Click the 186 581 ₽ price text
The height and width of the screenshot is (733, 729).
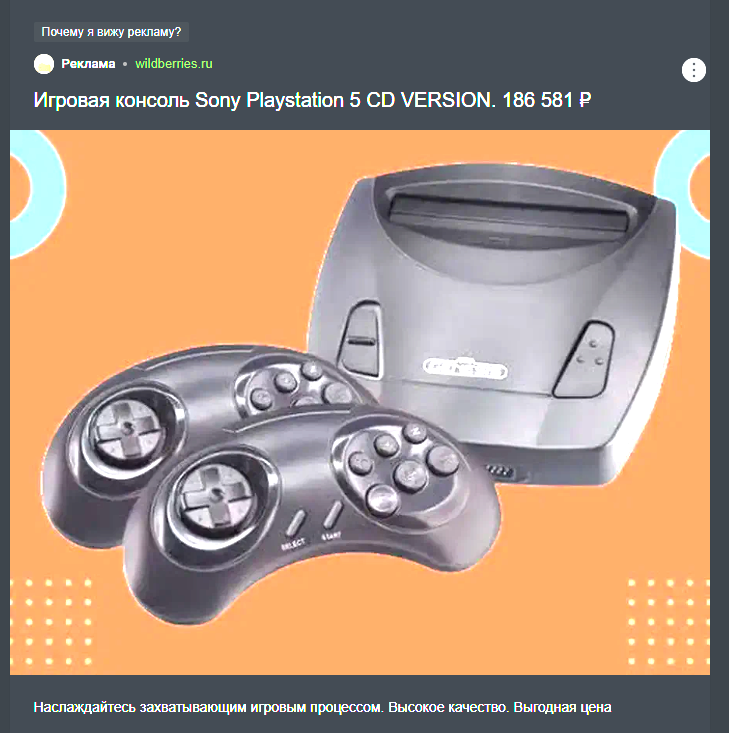point(547,100)
